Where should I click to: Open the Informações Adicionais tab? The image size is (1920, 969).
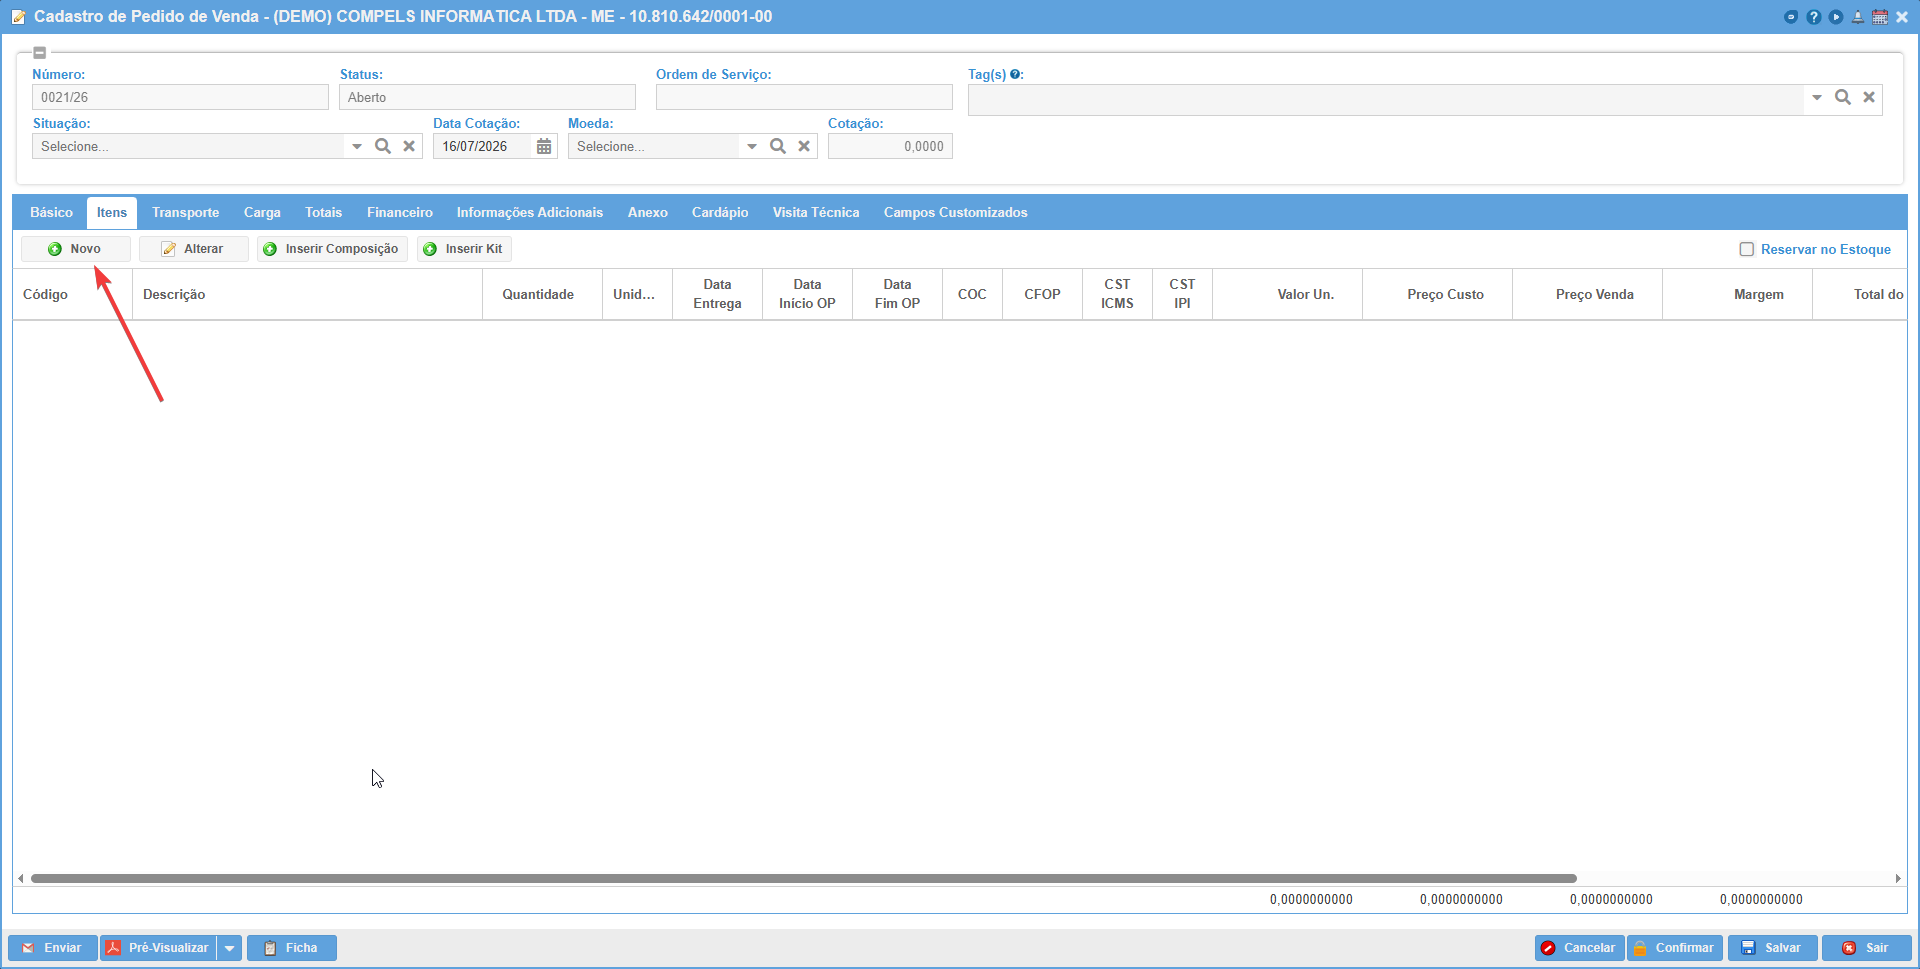529,212
